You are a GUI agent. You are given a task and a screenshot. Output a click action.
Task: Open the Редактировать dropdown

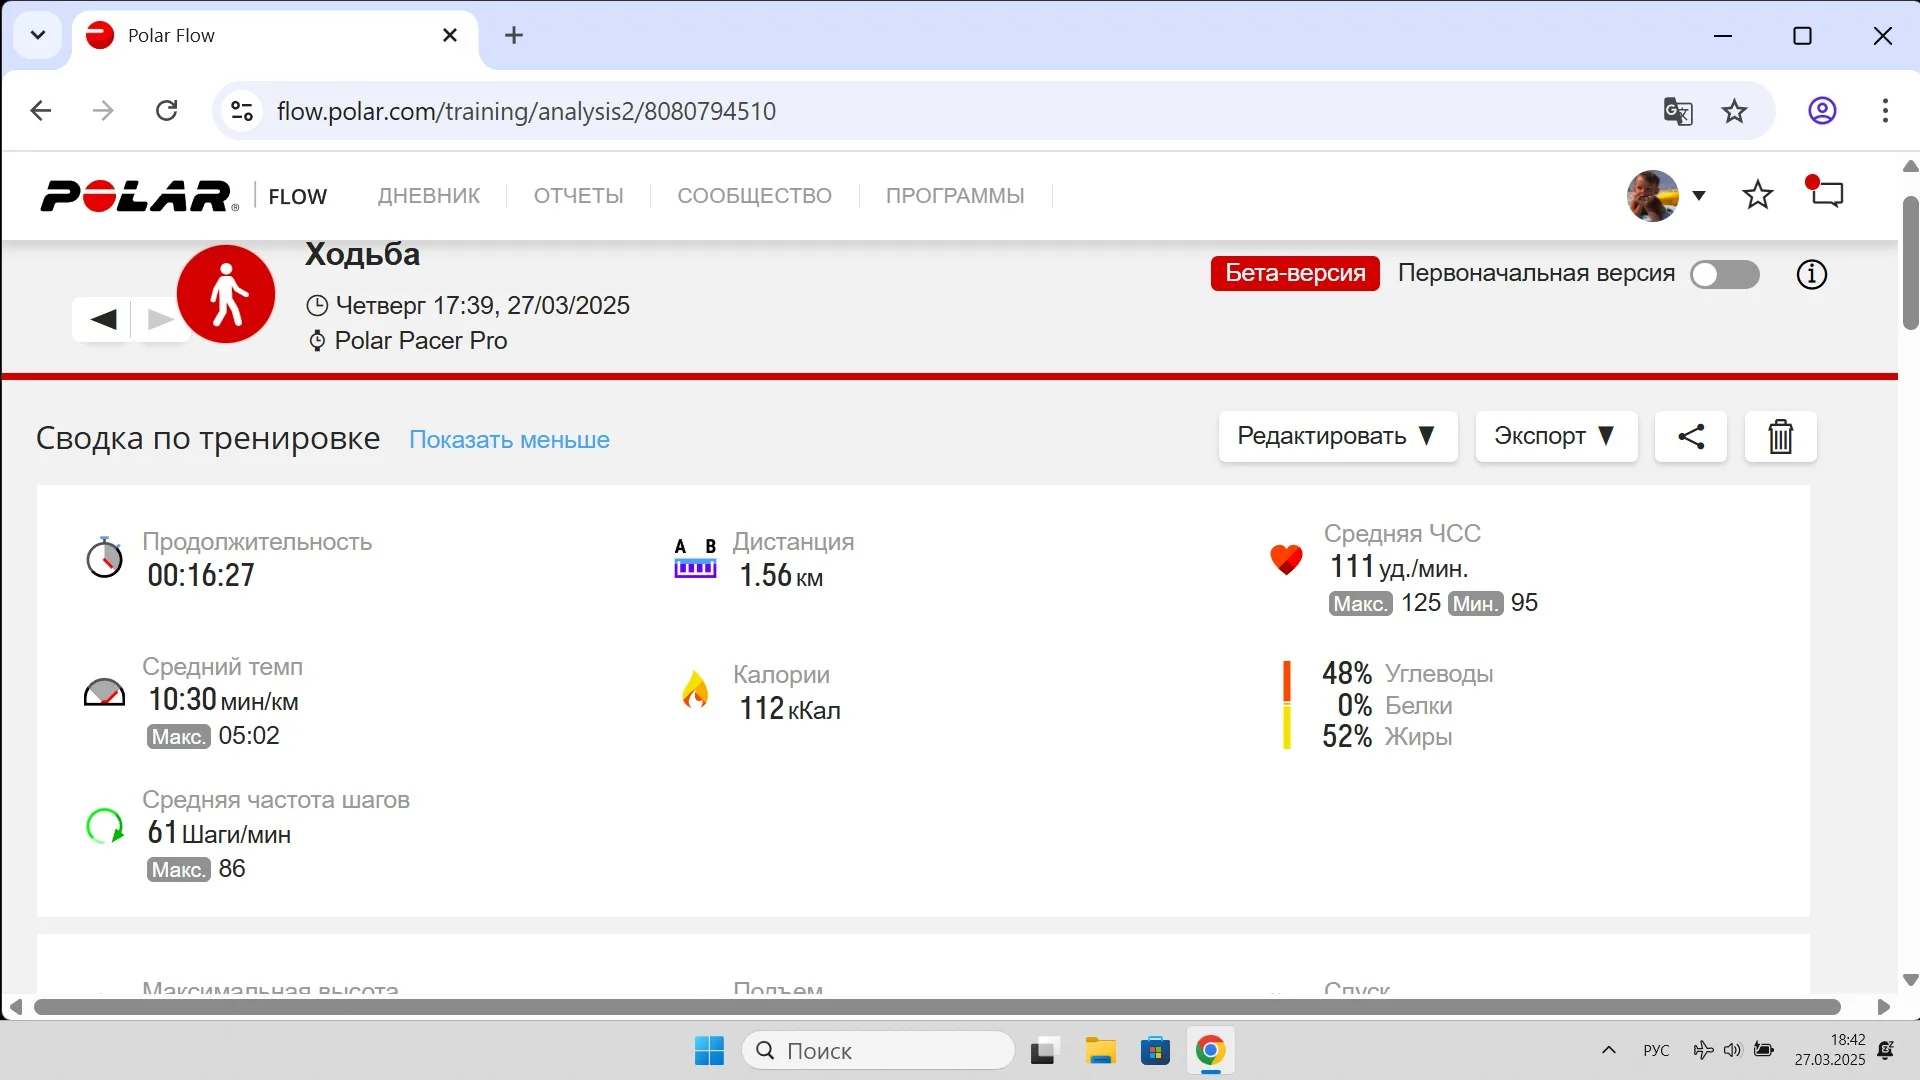[x=1337, y=436]
